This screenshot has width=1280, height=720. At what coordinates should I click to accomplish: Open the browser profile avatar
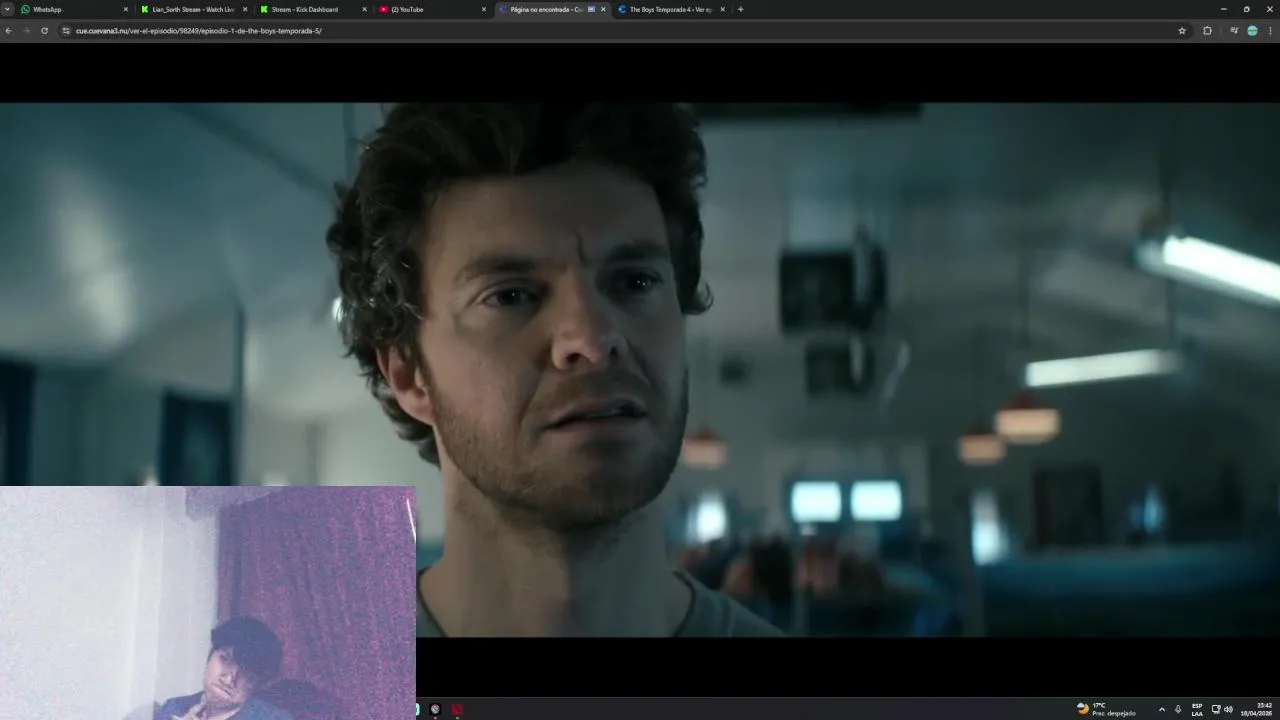click(x=1252, y=31)
